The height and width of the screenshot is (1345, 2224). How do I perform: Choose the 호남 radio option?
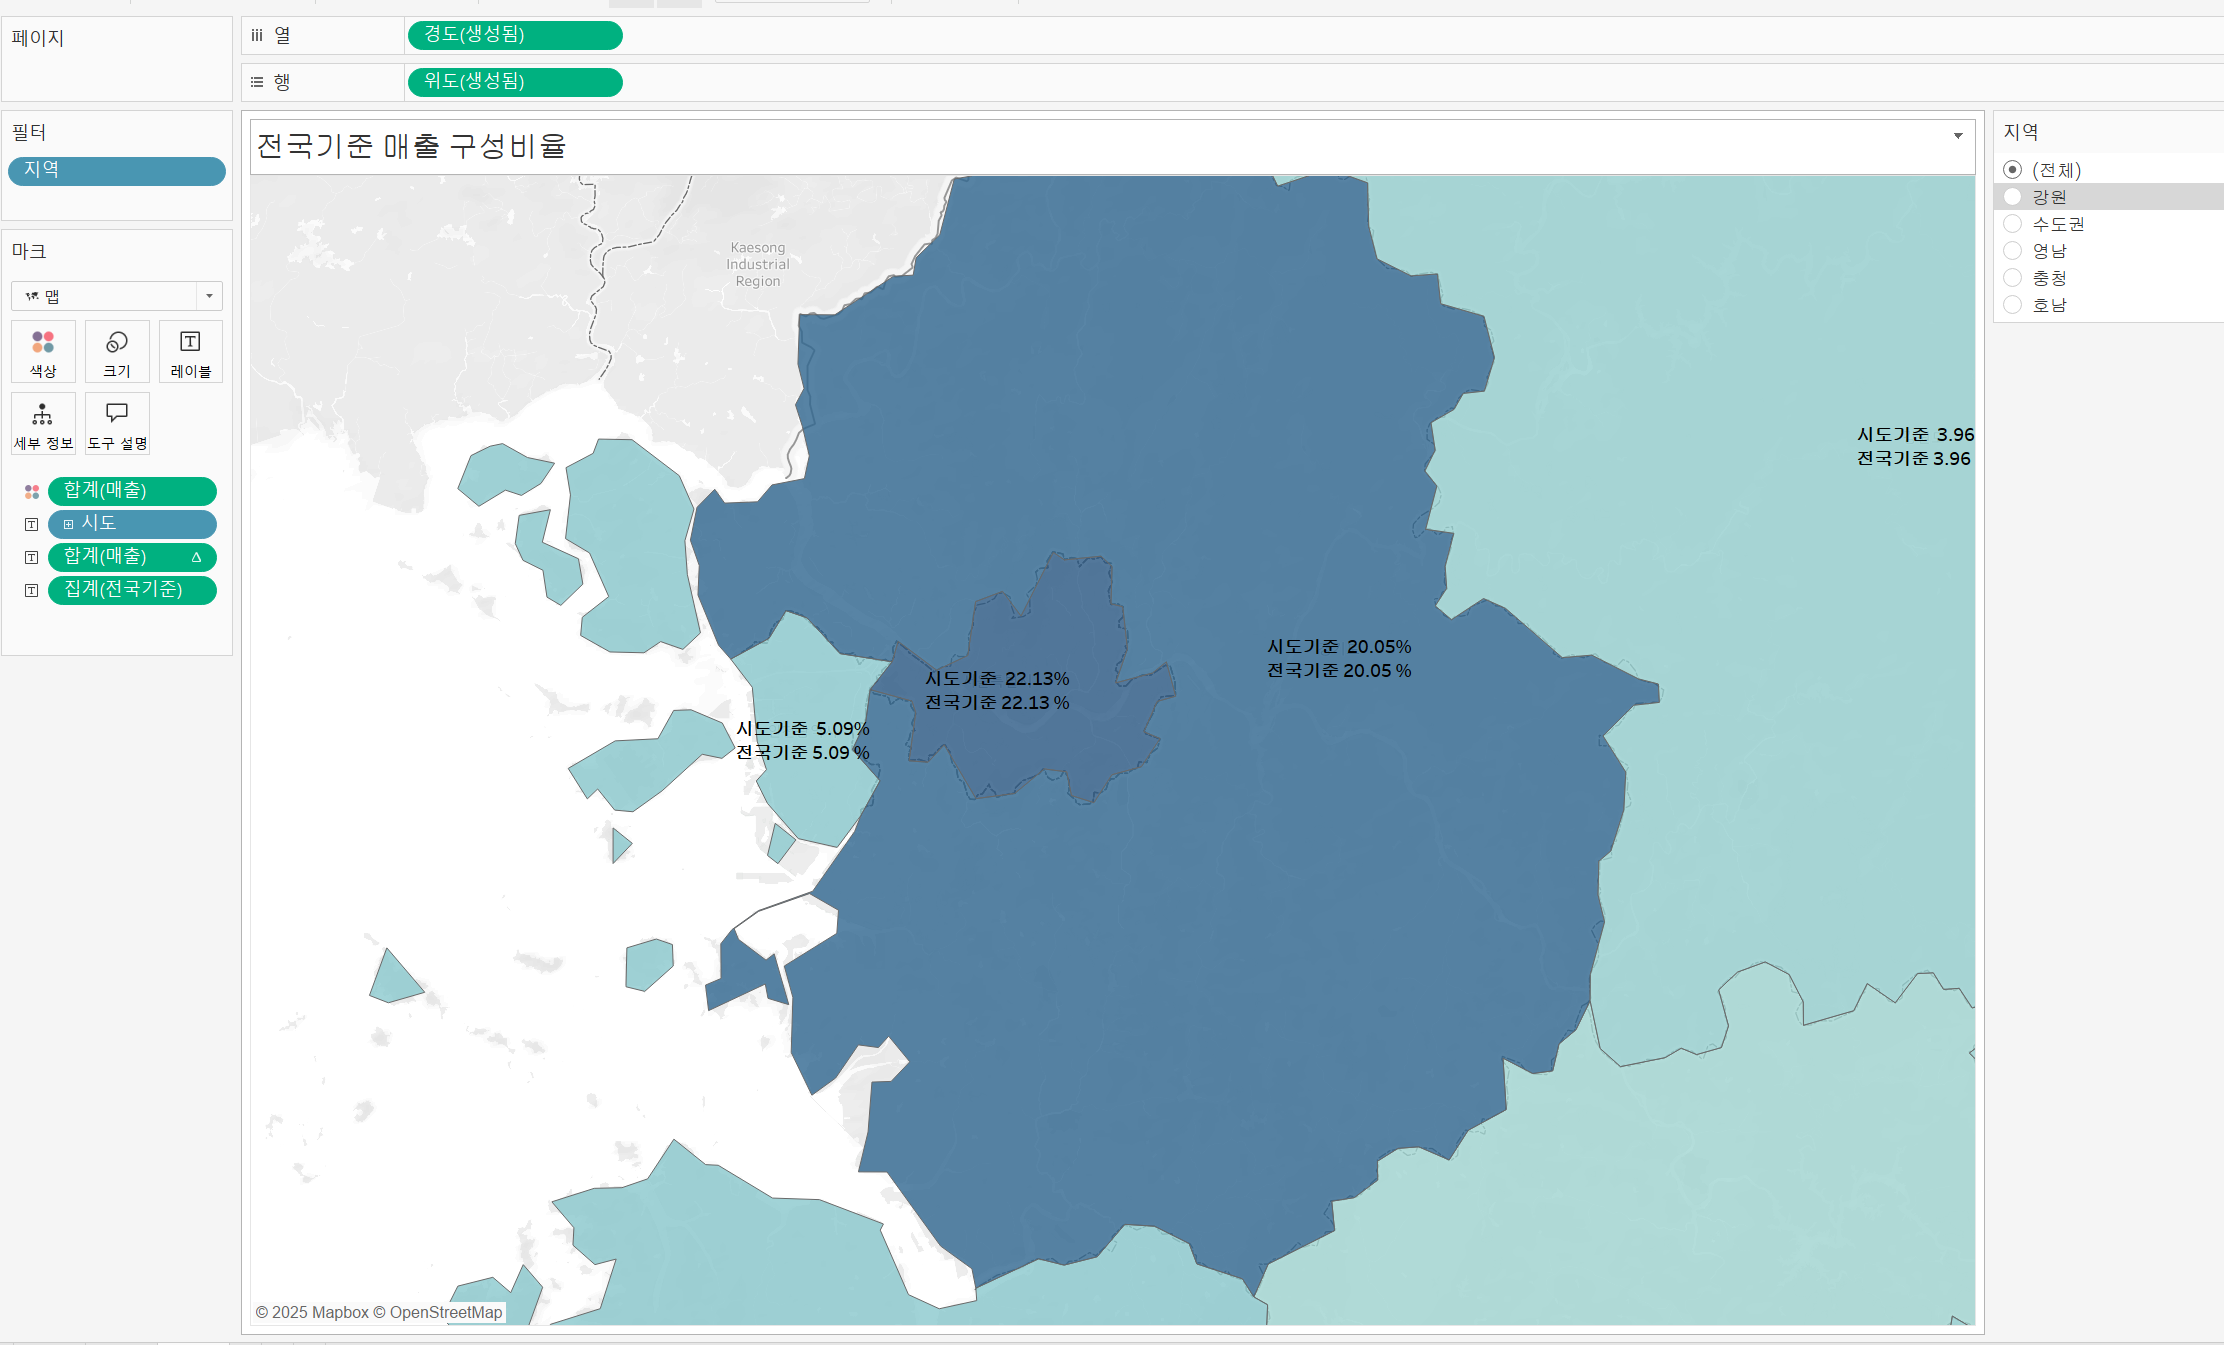click(x=2013, y=305)
